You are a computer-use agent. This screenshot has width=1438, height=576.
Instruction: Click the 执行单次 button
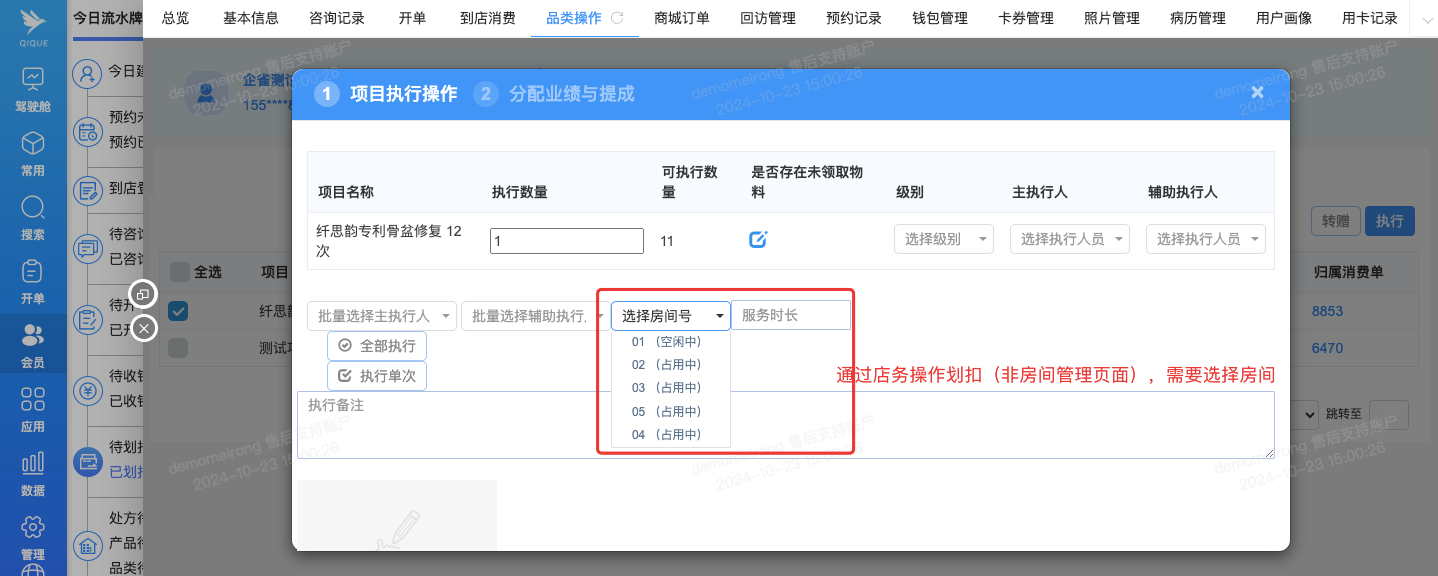tap(377, 376)
